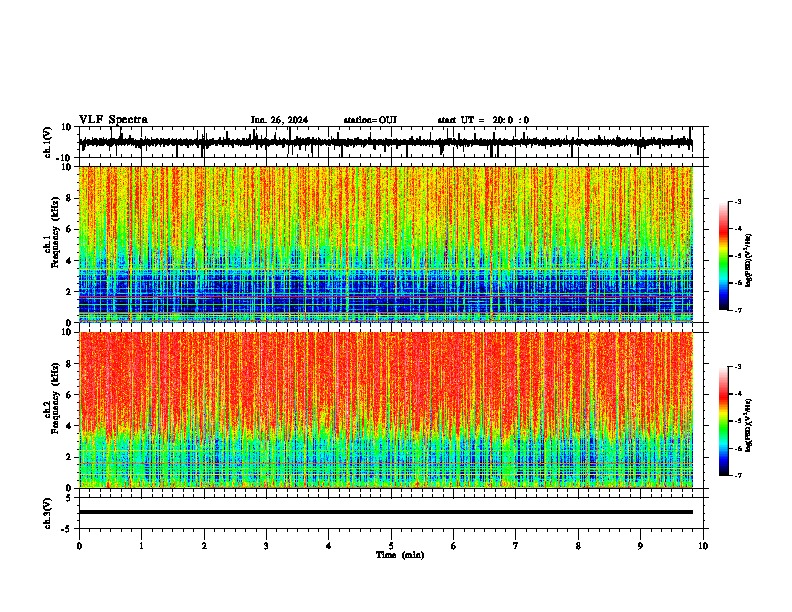
Task: Click the ch.1 spectrogram color scale bar
Action: click(724, 255)
